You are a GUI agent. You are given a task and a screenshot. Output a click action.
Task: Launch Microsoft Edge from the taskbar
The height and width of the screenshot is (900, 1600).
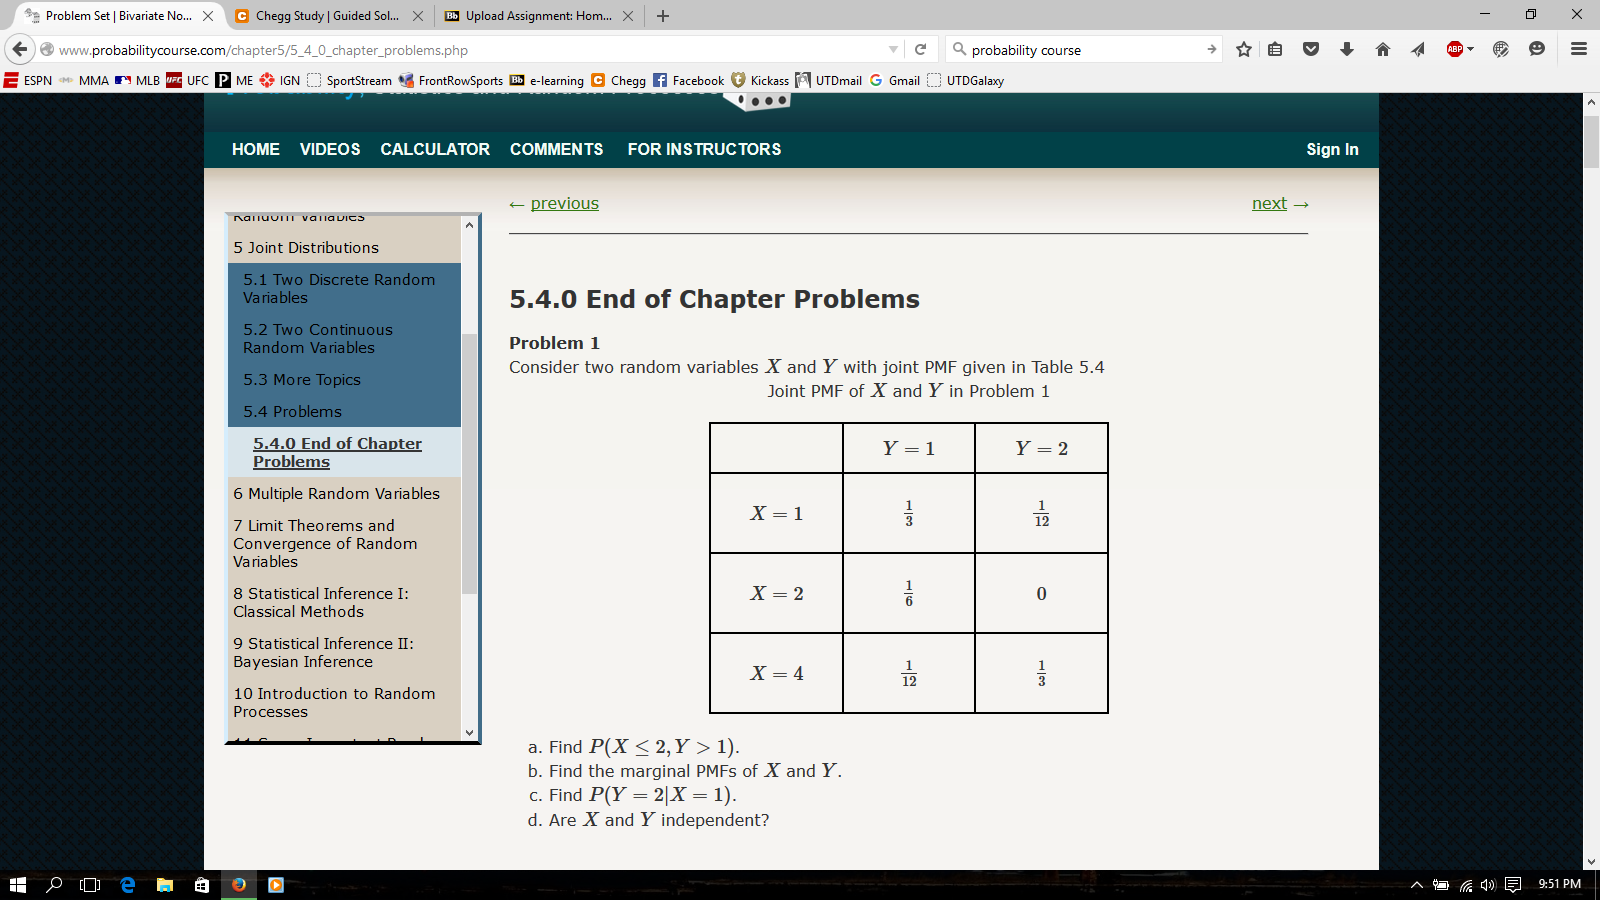pyautogui.click(x=126, y=885)
